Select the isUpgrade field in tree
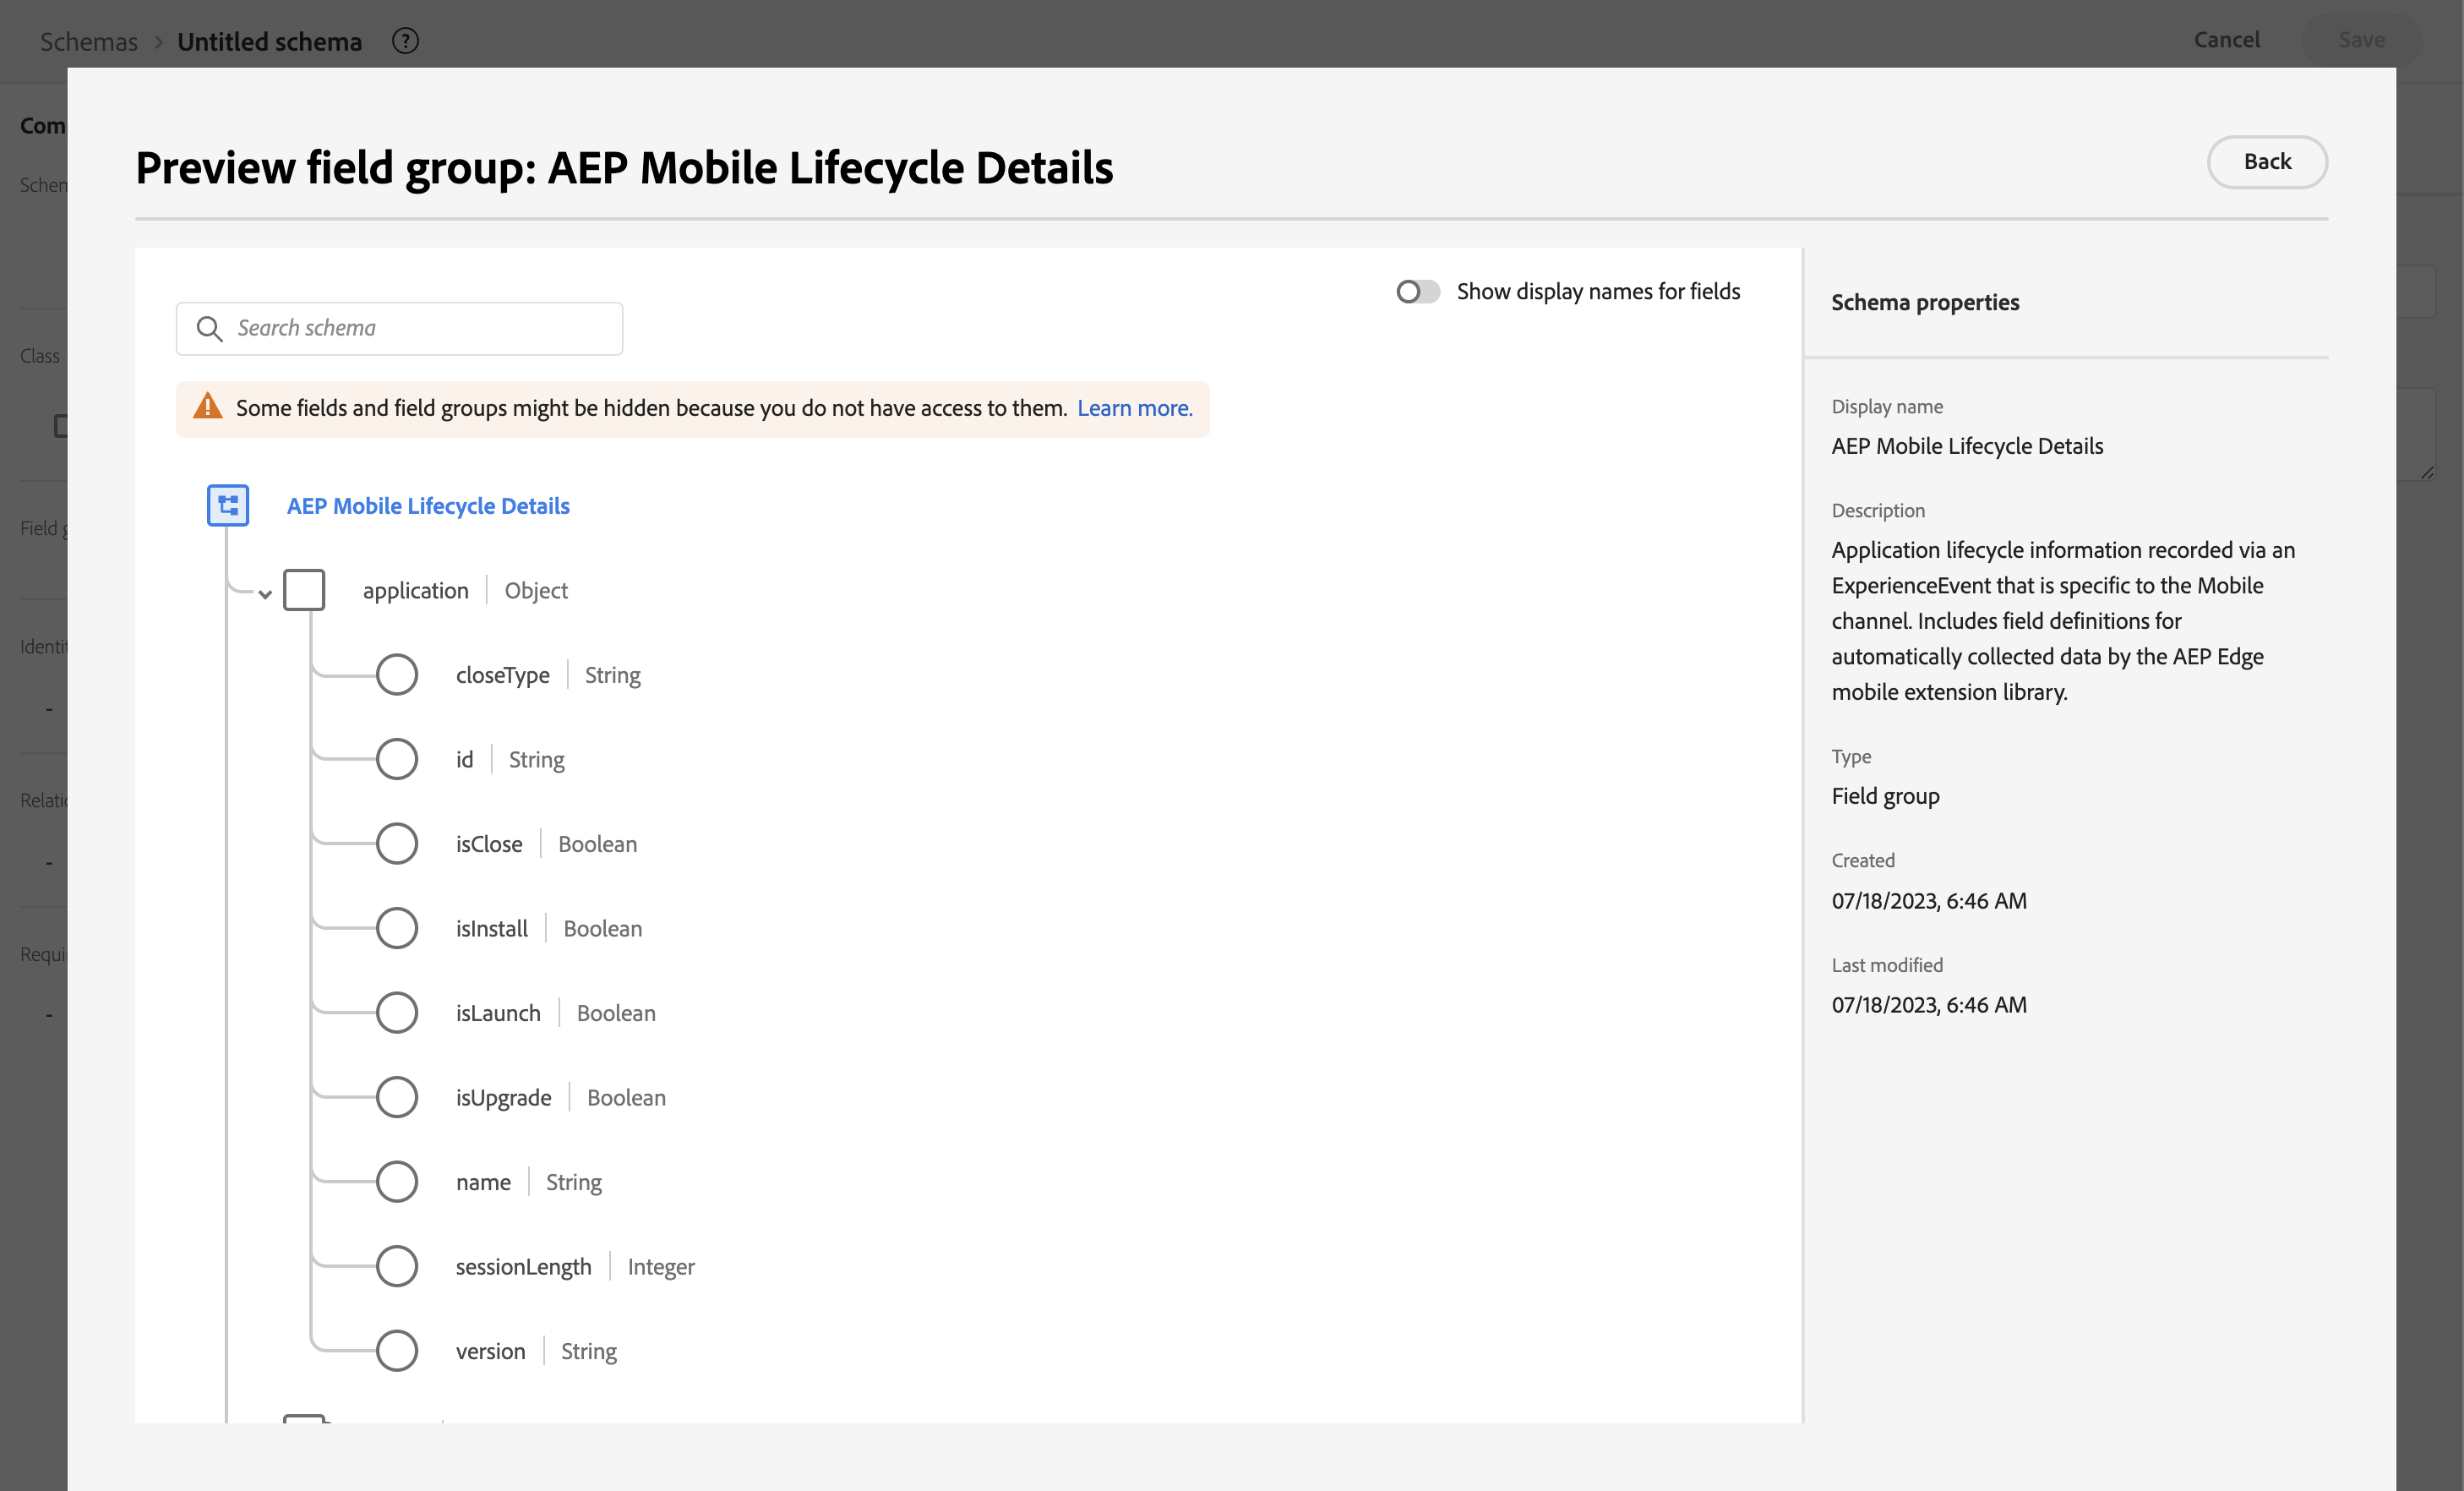The width and height of the screenshot is (2464, 1491). coord(503,1098)
